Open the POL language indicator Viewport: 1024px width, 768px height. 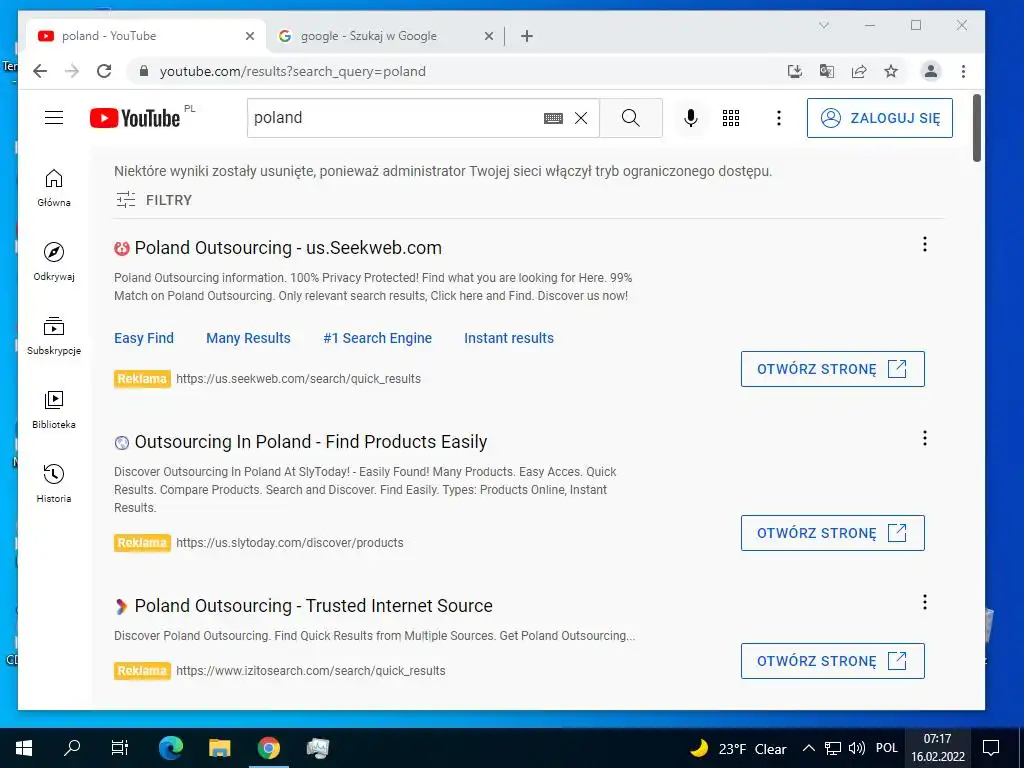pos(887,748)
